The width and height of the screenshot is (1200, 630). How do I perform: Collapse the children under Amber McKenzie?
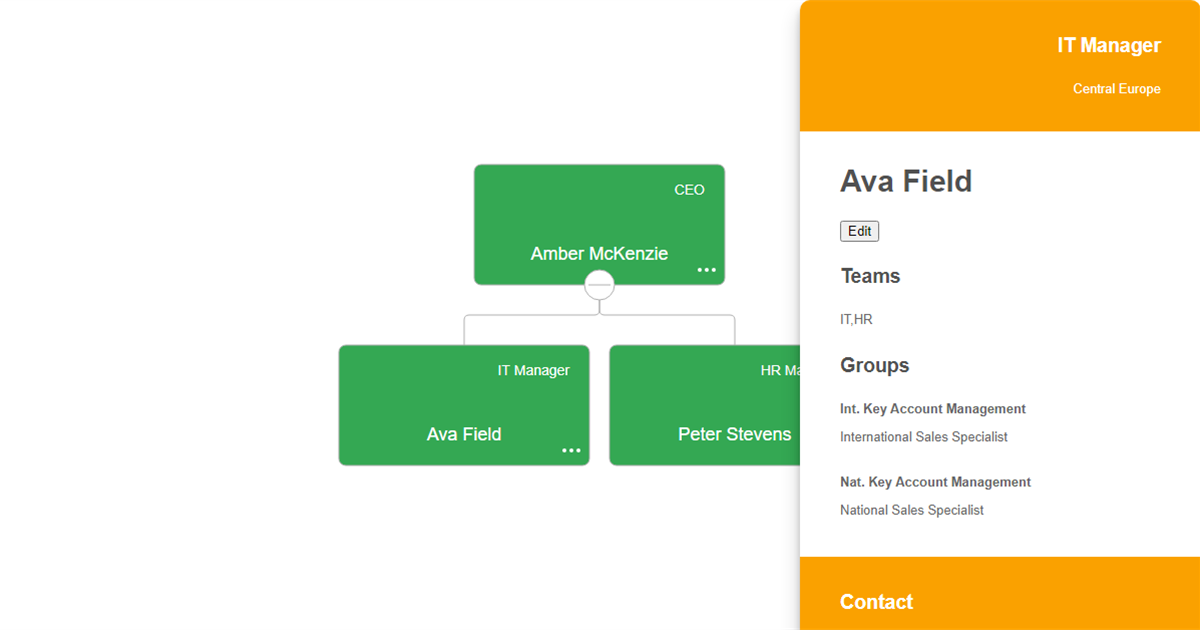pyautogui.click(x=599, y=286)
